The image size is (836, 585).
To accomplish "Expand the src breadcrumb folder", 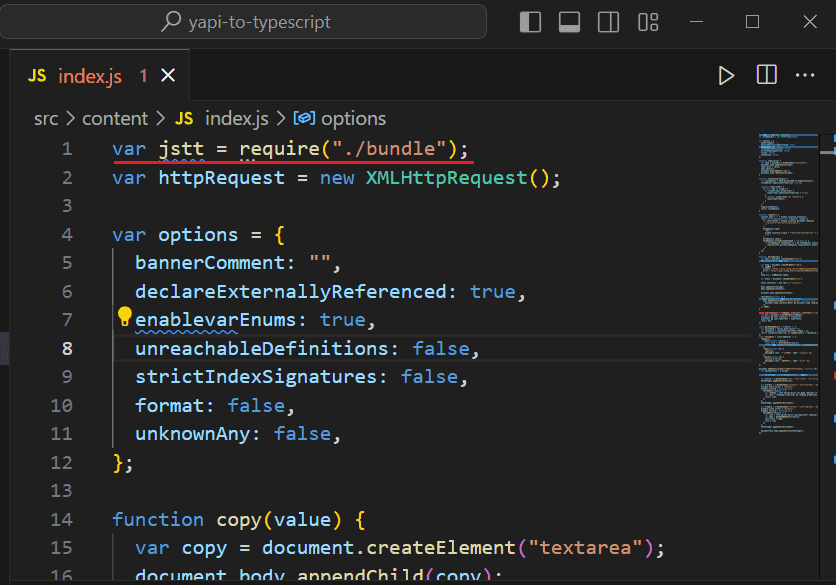I will pos(46,118).
